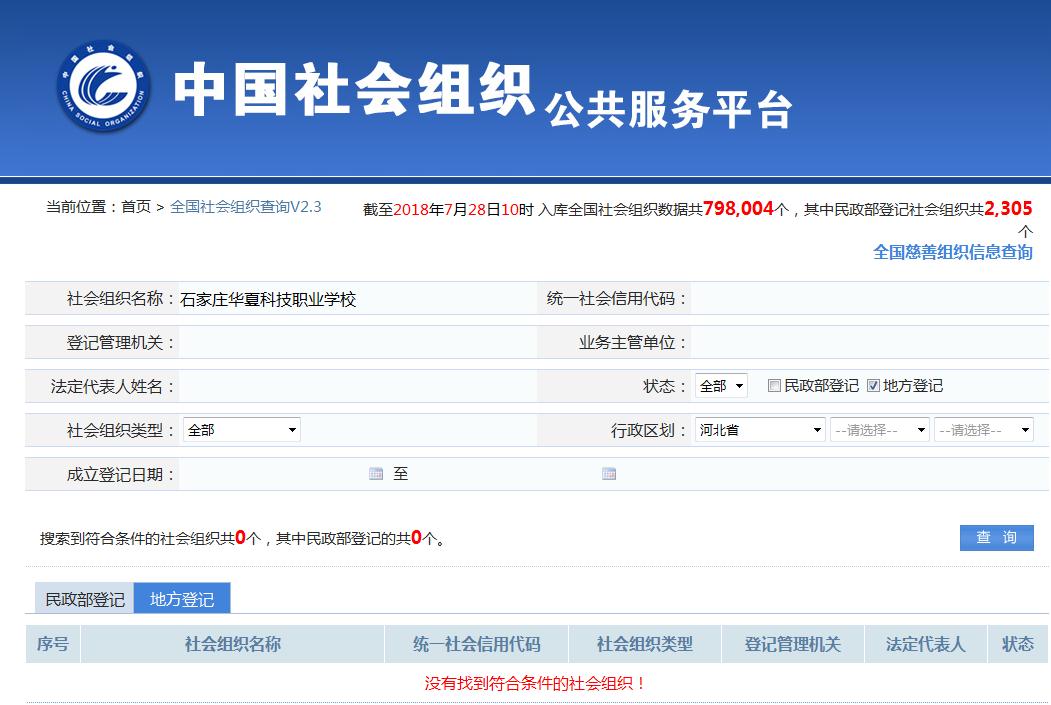
Task: Click the 798,004 total count figure
Action: click(x=738, y=208)
